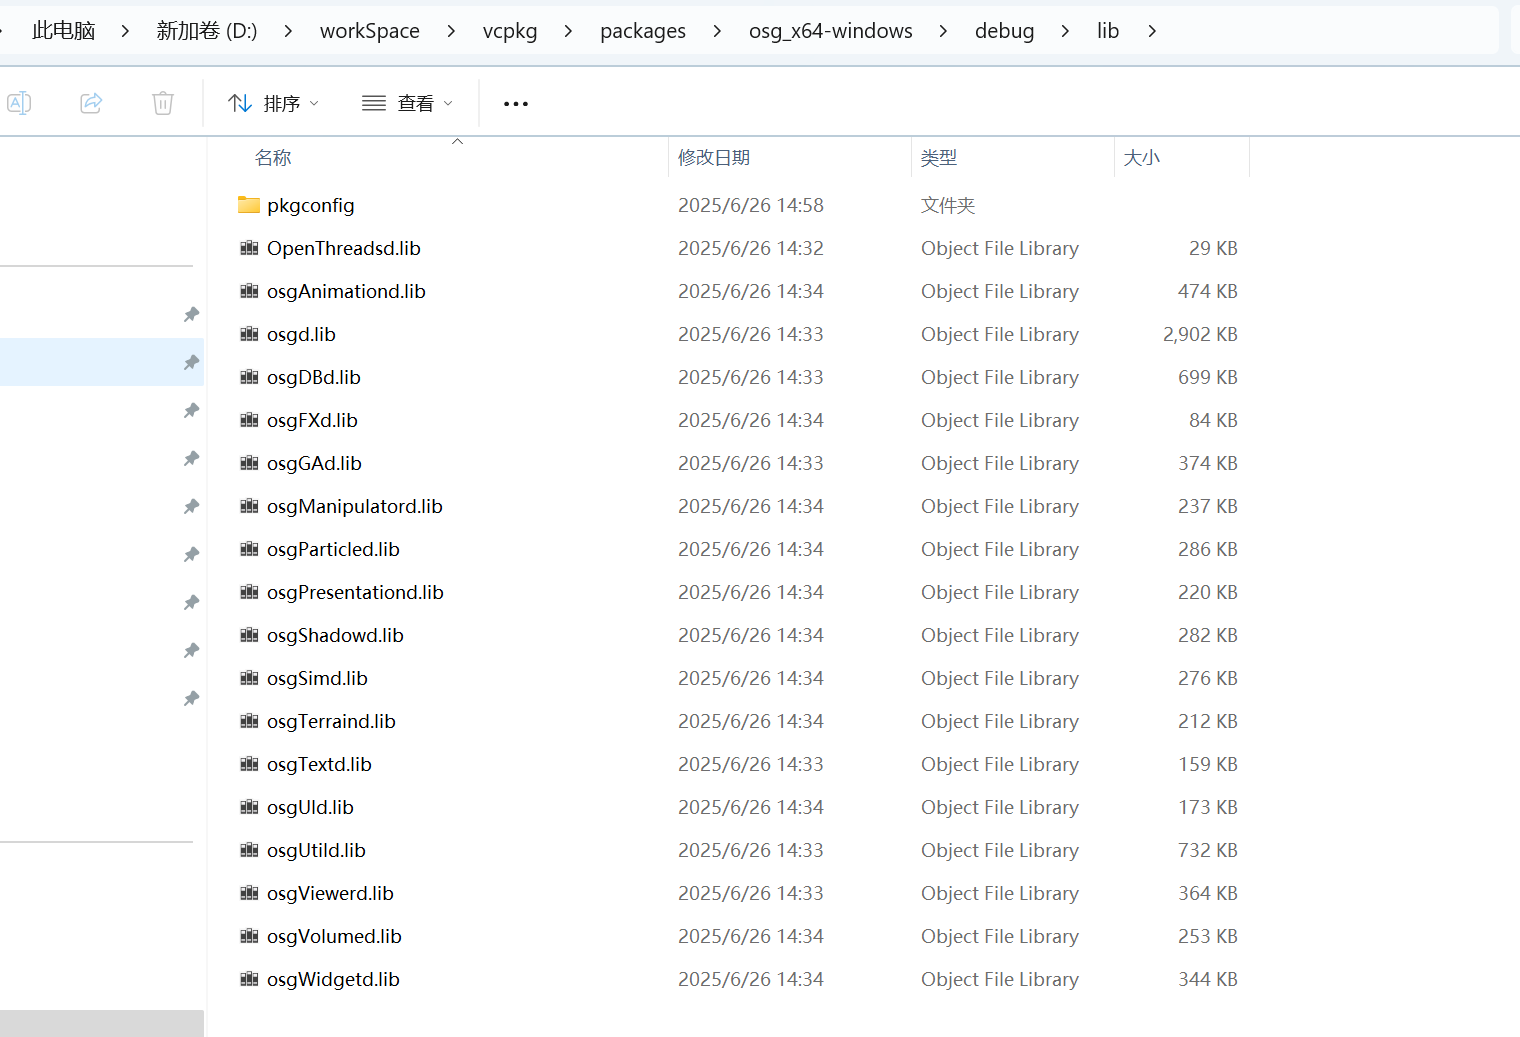1520x1037 pixels.
Task: Select the osgParticled.lib file icon
Action: point(249,549)
